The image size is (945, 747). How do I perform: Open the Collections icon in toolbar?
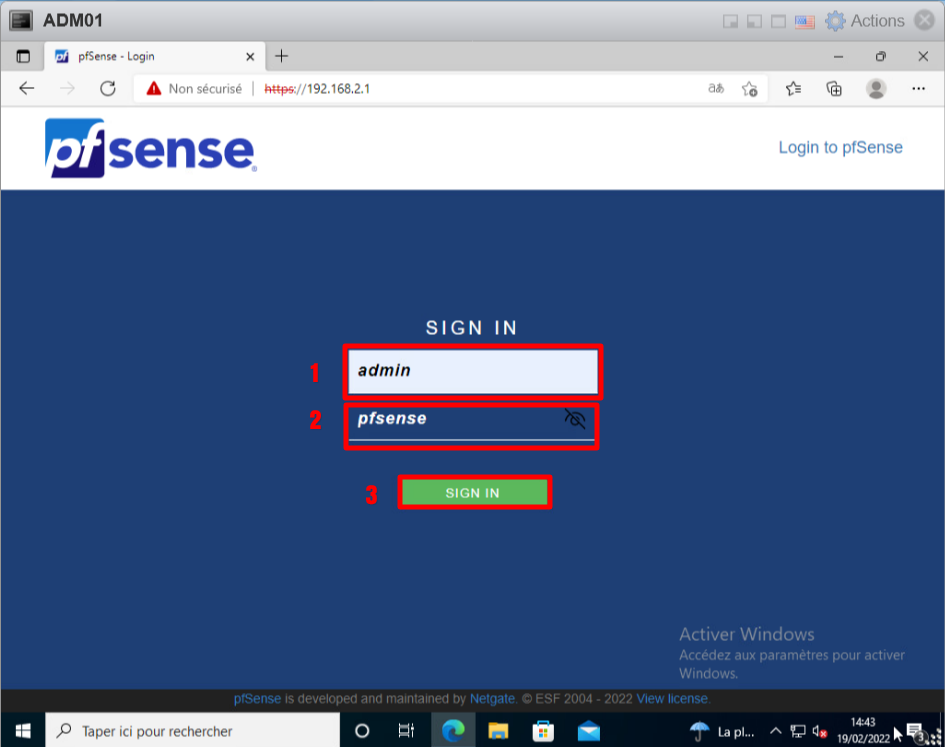point(834,89)
